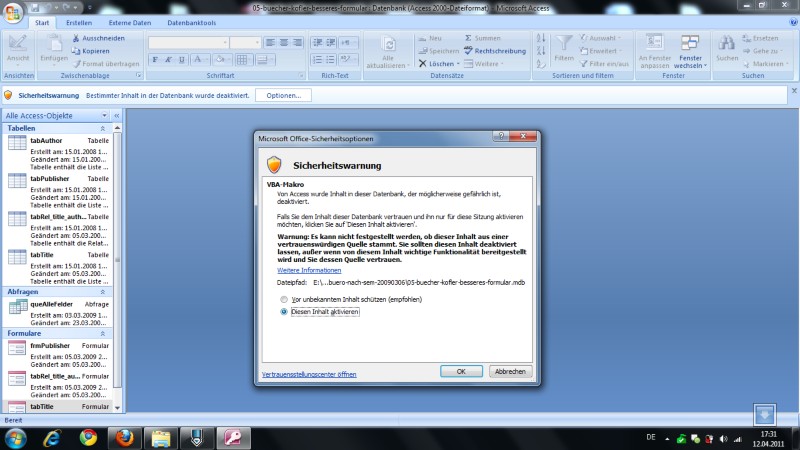Click Fenster wechseln icon
Image resolution: width=800 pixels, height=450 pixels.
coord(690,42)
